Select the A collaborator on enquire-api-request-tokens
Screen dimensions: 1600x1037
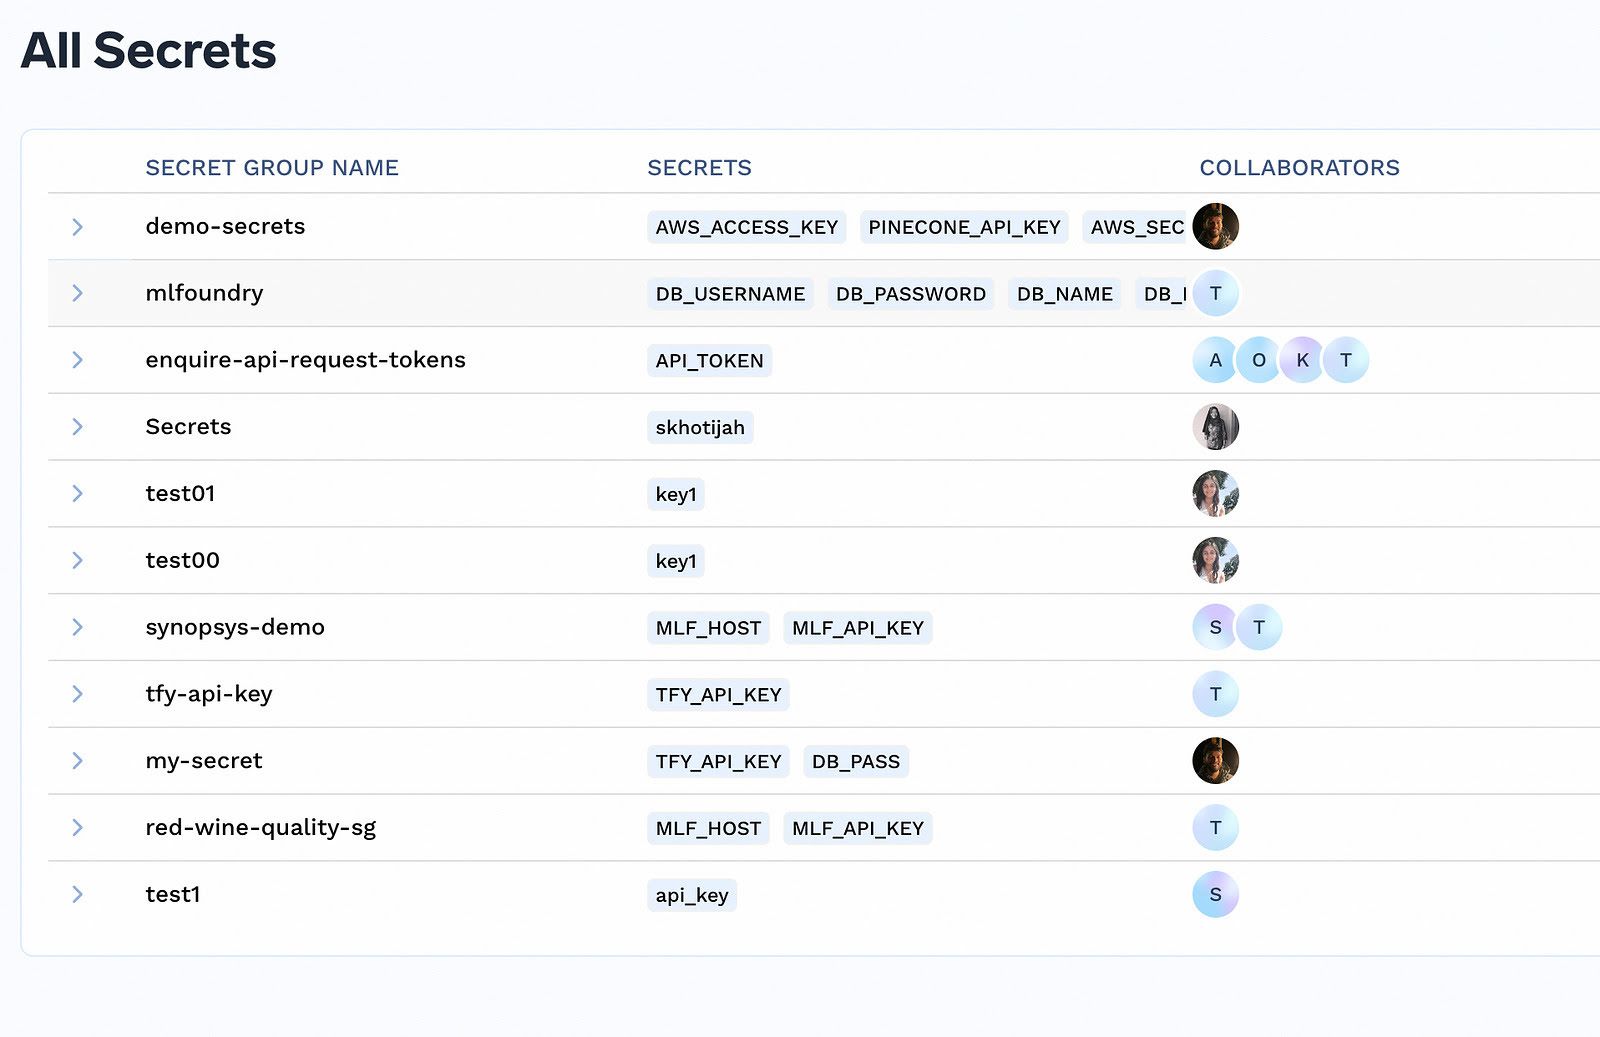[1215, 360]
